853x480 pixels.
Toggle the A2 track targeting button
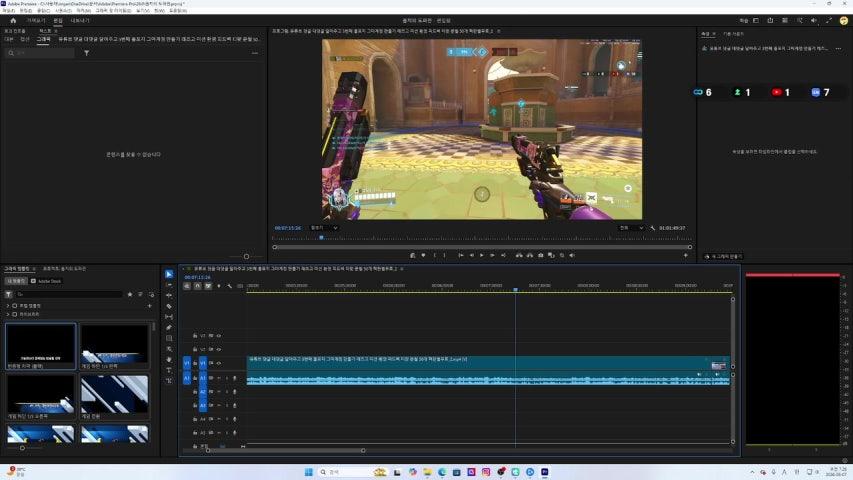tap(203, 392)
